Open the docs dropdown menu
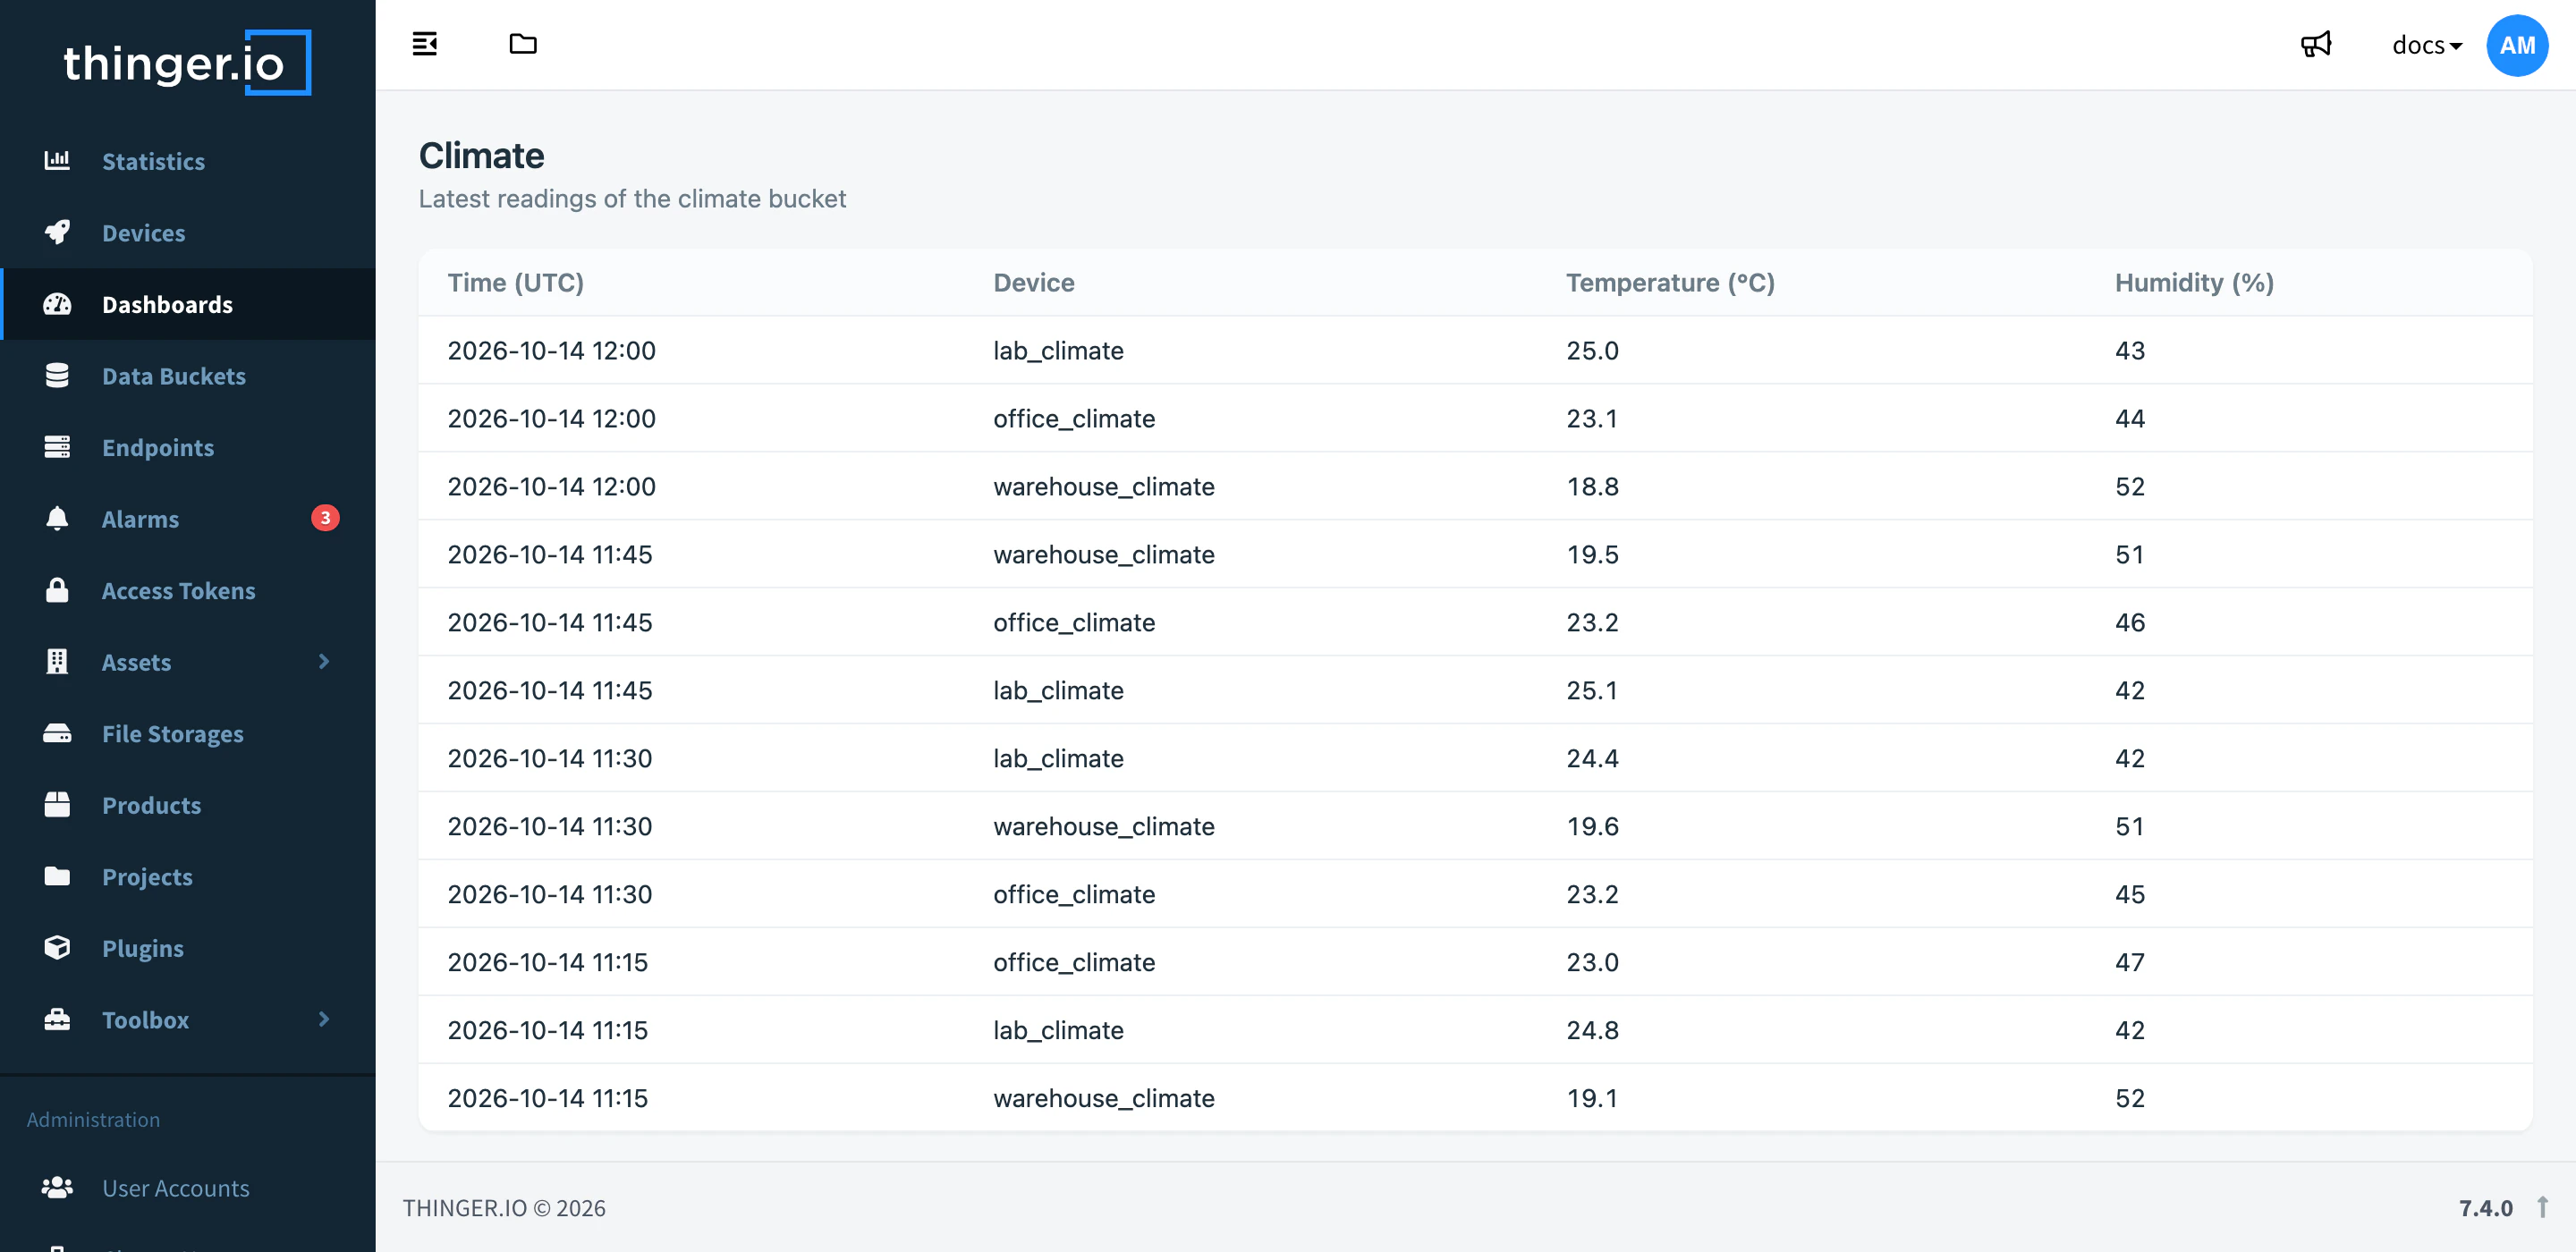 coord(2426,45)
